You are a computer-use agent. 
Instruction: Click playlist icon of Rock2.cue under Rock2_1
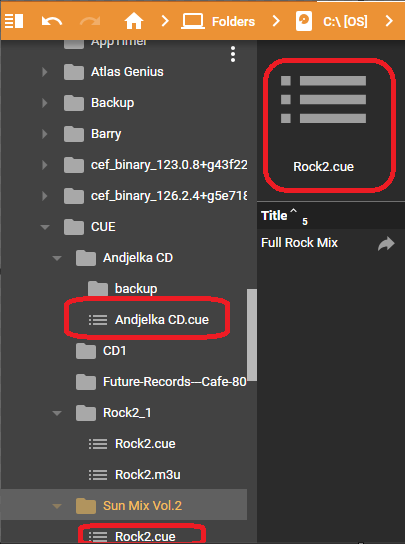pyautogui.click(x=98, y=444)
